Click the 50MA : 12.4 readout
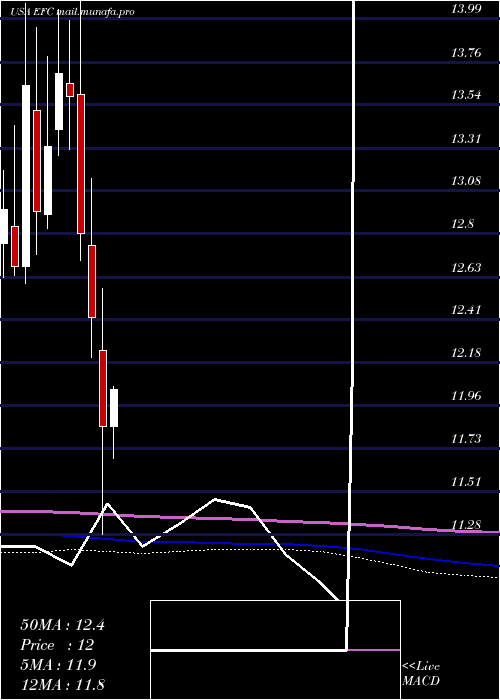The image size is (500, 700). [x=62, y=625]
